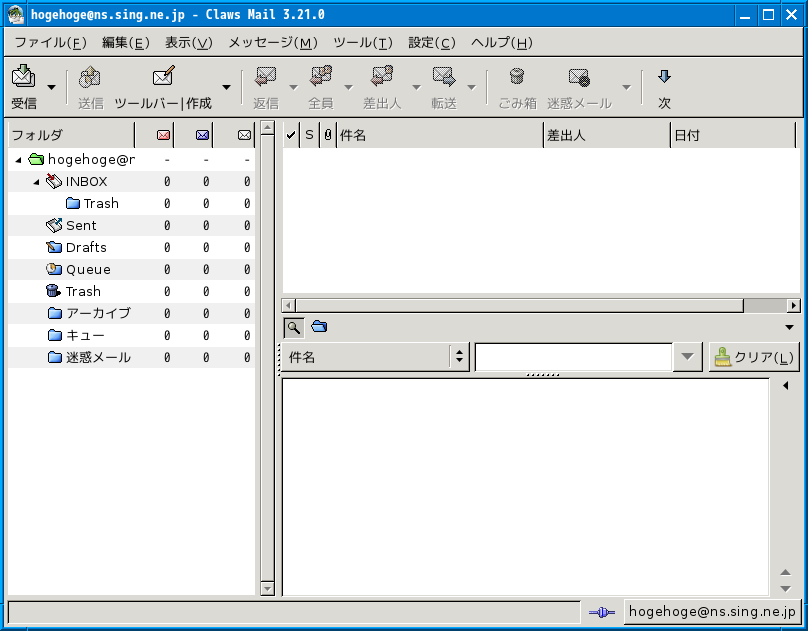Click the クリア(L) clear button
Screen dimensions: 808x631
coord(754,357)
